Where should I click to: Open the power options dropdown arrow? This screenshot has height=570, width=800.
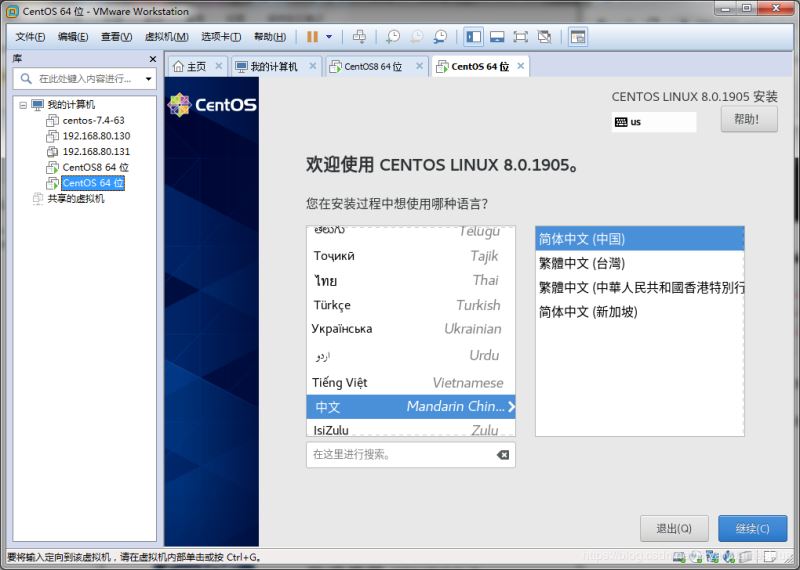point(329,37)
